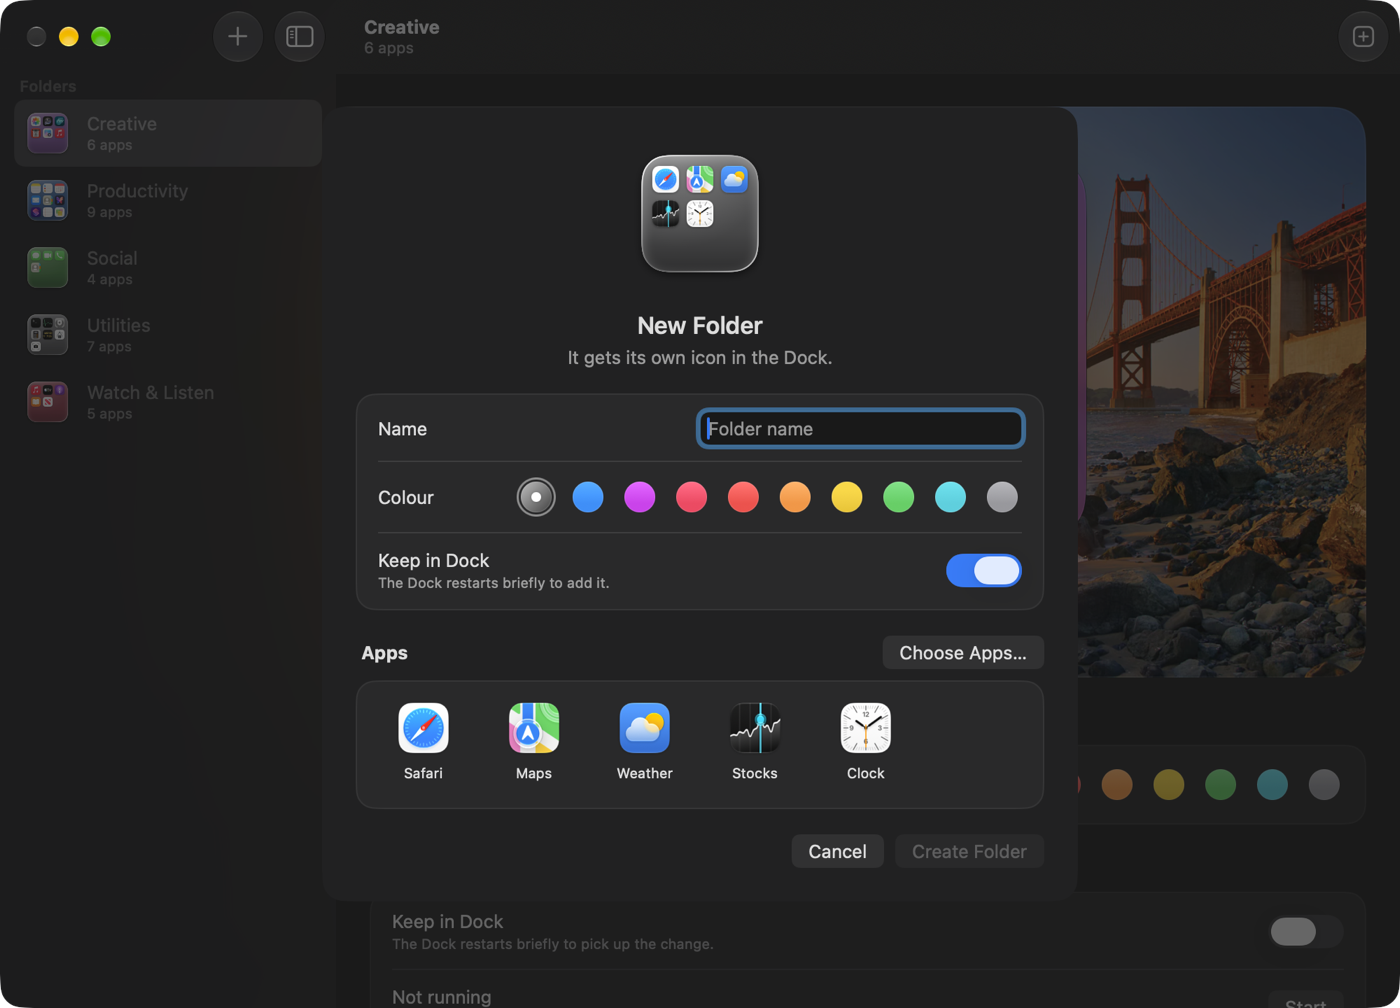Select the Utilities folder name
1400x1008 pixels.
pos(118,325)
